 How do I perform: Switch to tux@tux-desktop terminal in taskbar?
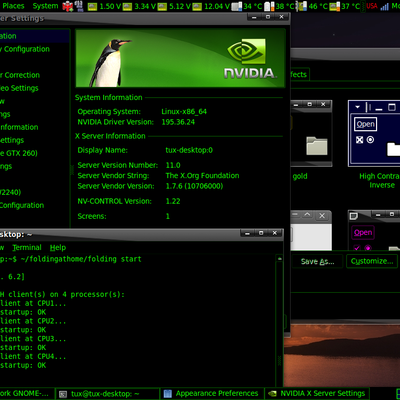click(x=107, y=394)
